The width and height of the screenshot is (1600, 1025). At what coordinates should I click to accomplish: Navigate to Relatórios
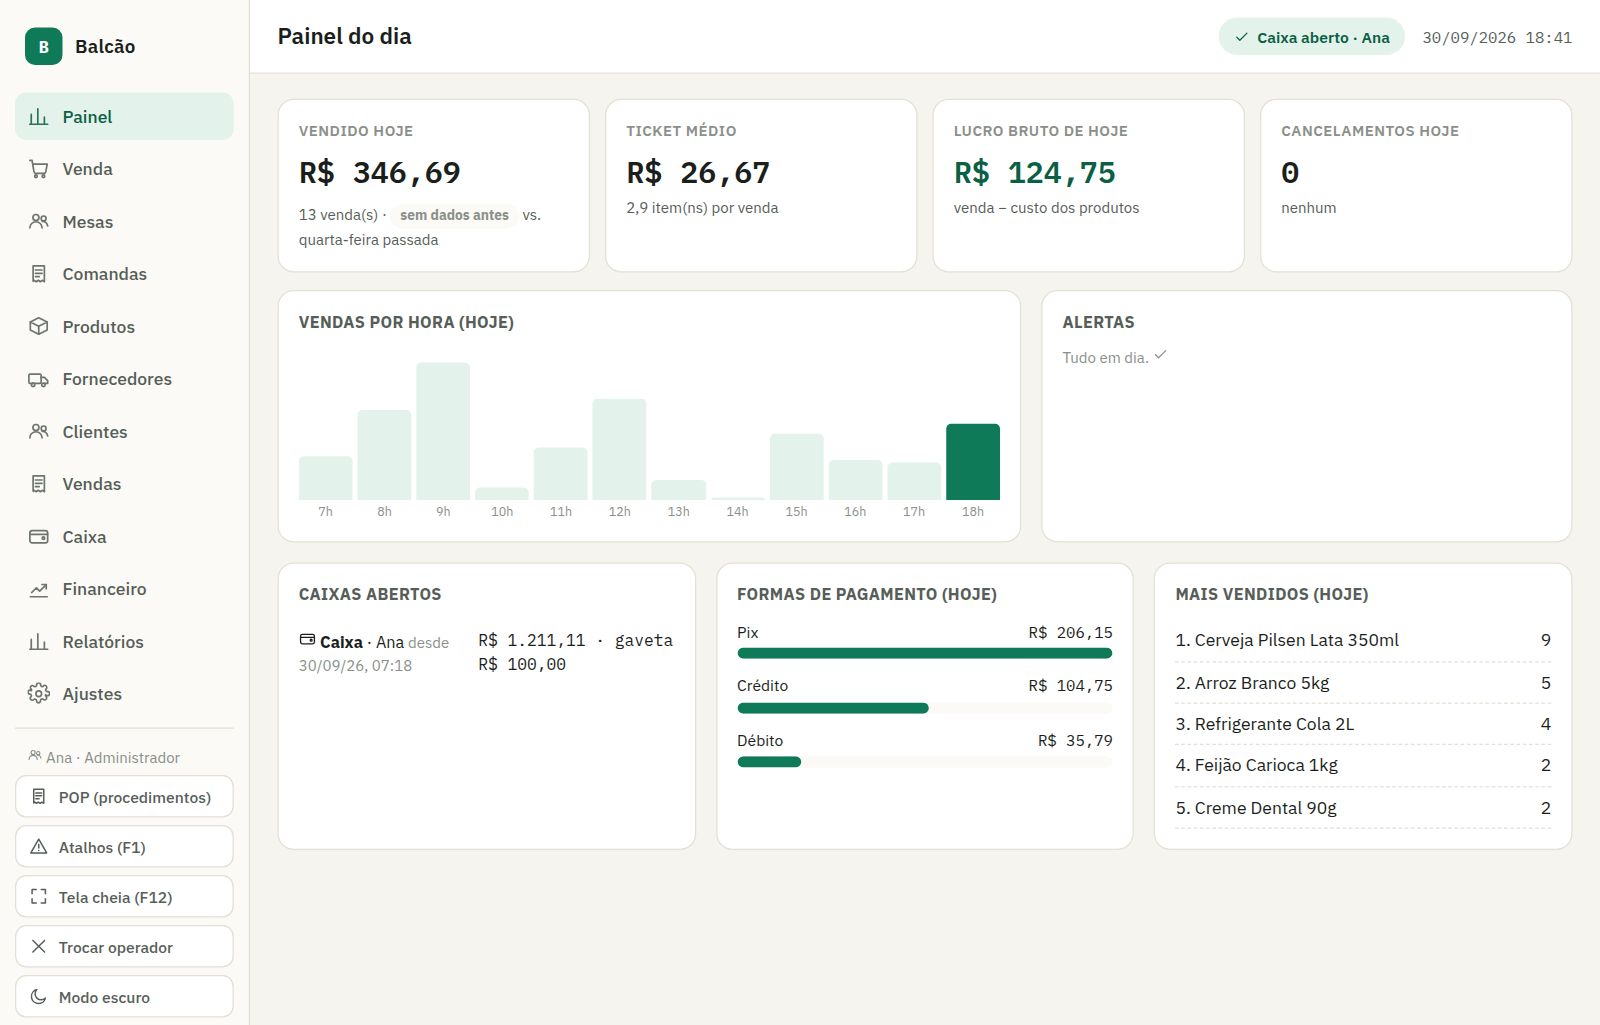[124, 642]
